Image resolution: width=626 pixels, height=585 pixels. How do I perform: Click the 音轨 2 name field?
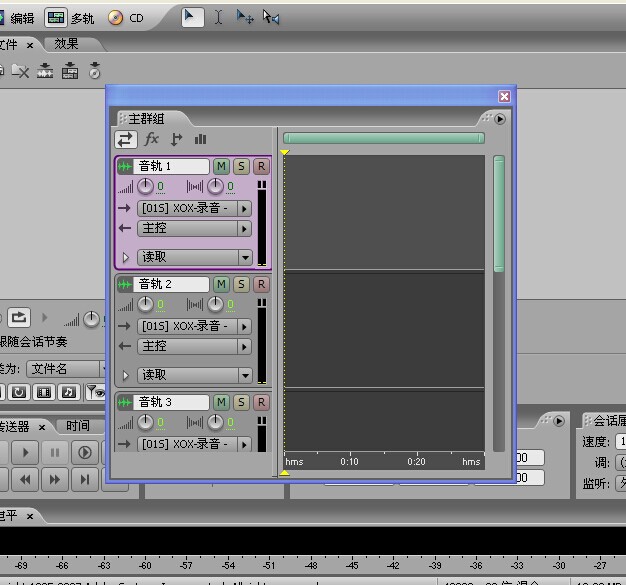point(172,284)
